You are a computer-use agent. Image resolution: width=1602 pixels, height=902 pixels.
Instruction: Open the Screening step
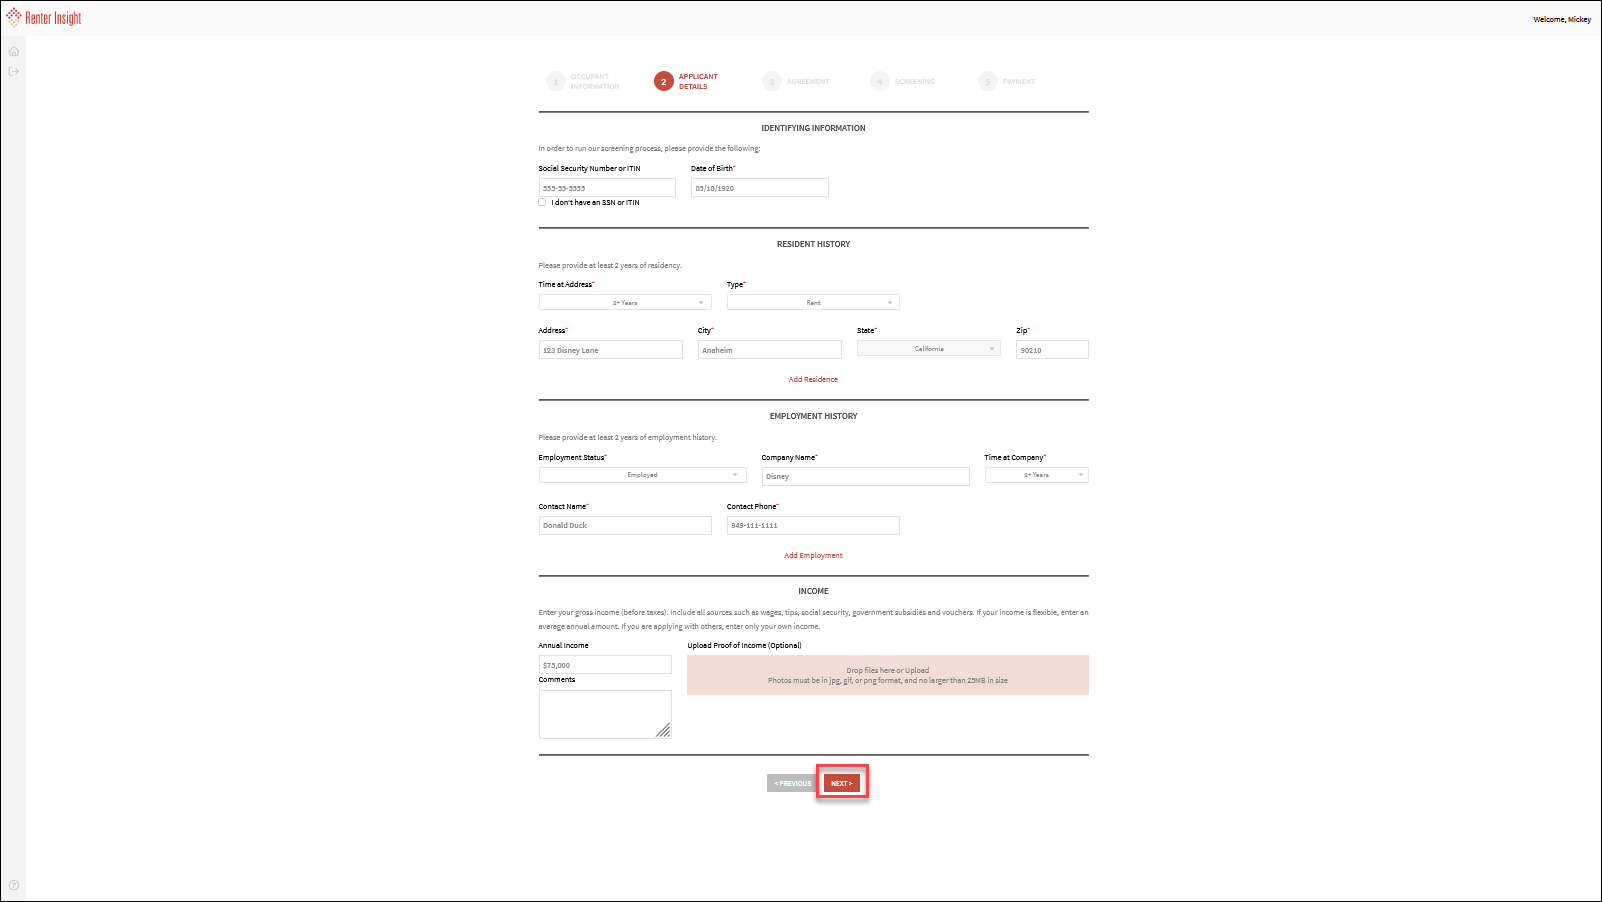903,81
